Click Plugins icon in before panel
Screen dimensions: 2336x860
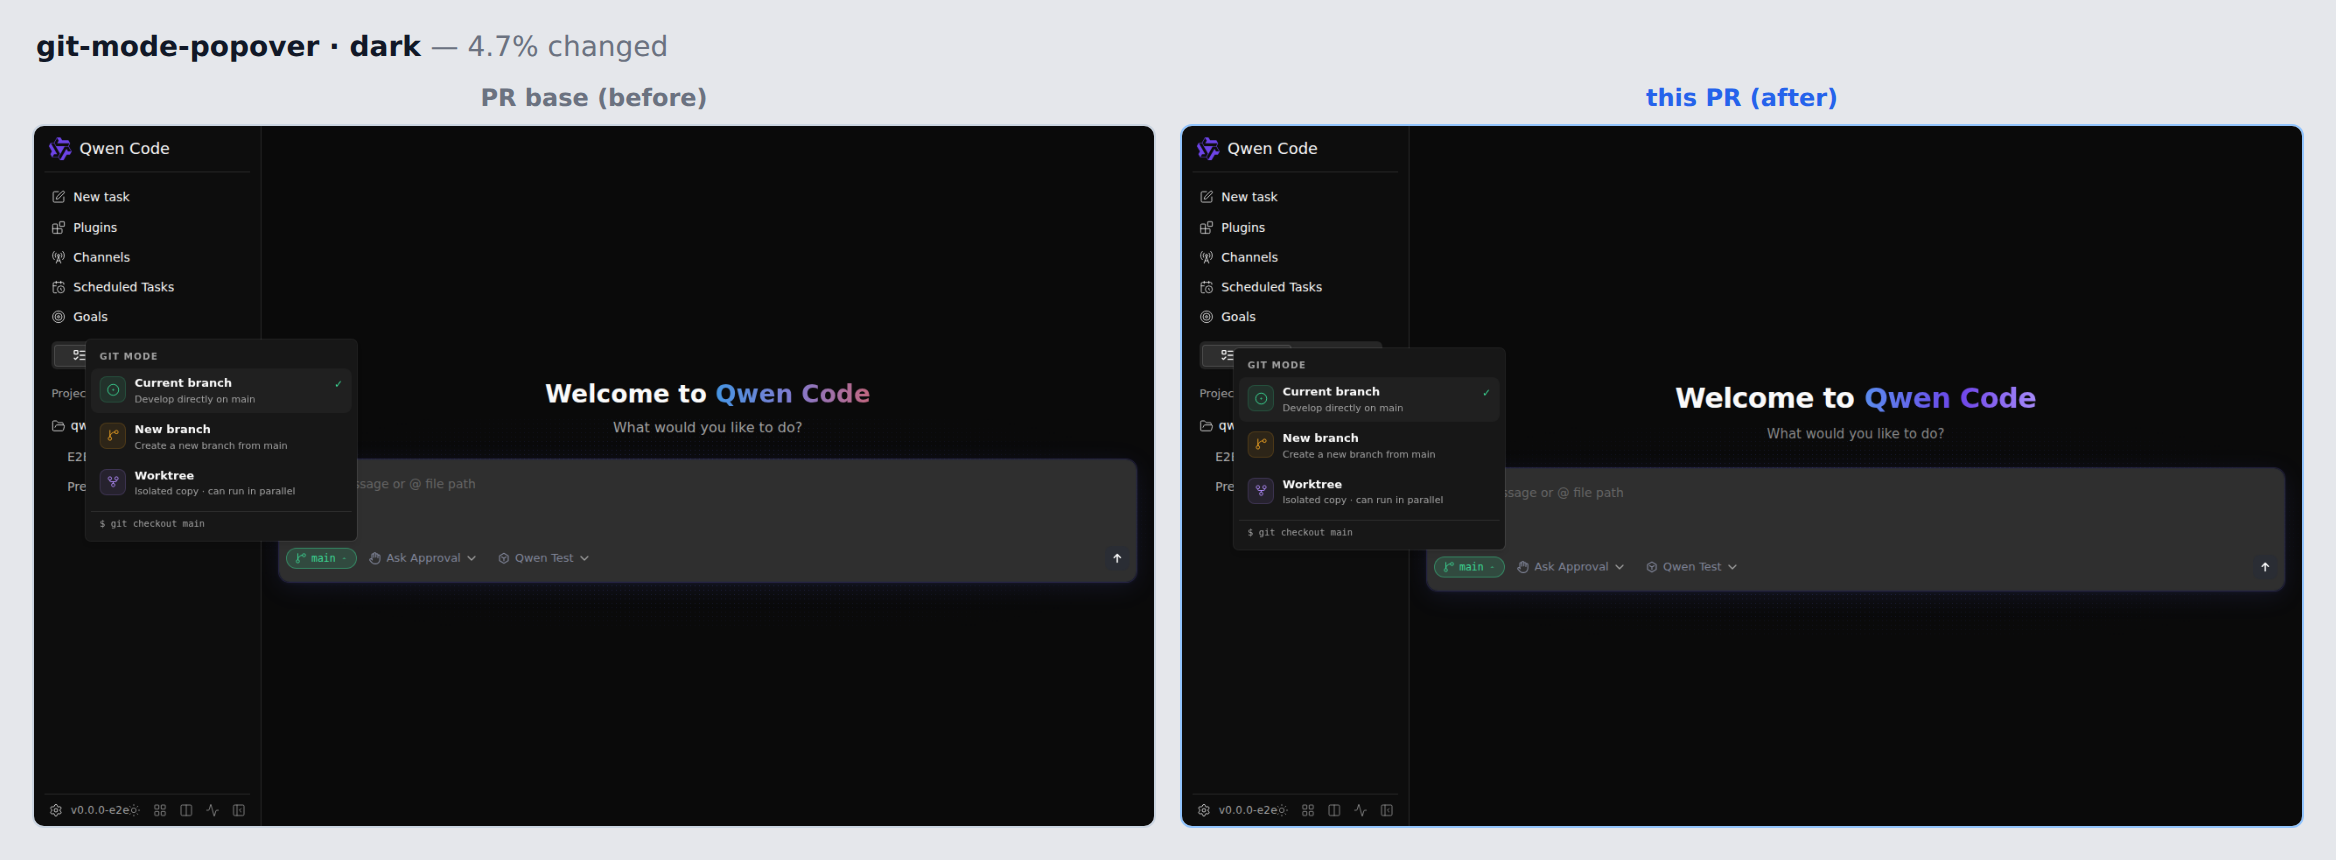tap(59, 228)
